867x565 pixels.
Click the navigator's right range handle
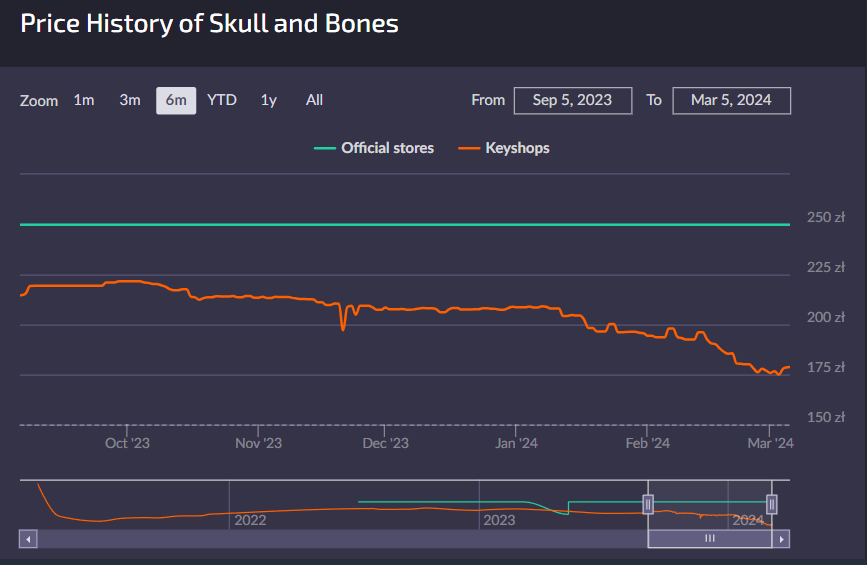[771, 504]
